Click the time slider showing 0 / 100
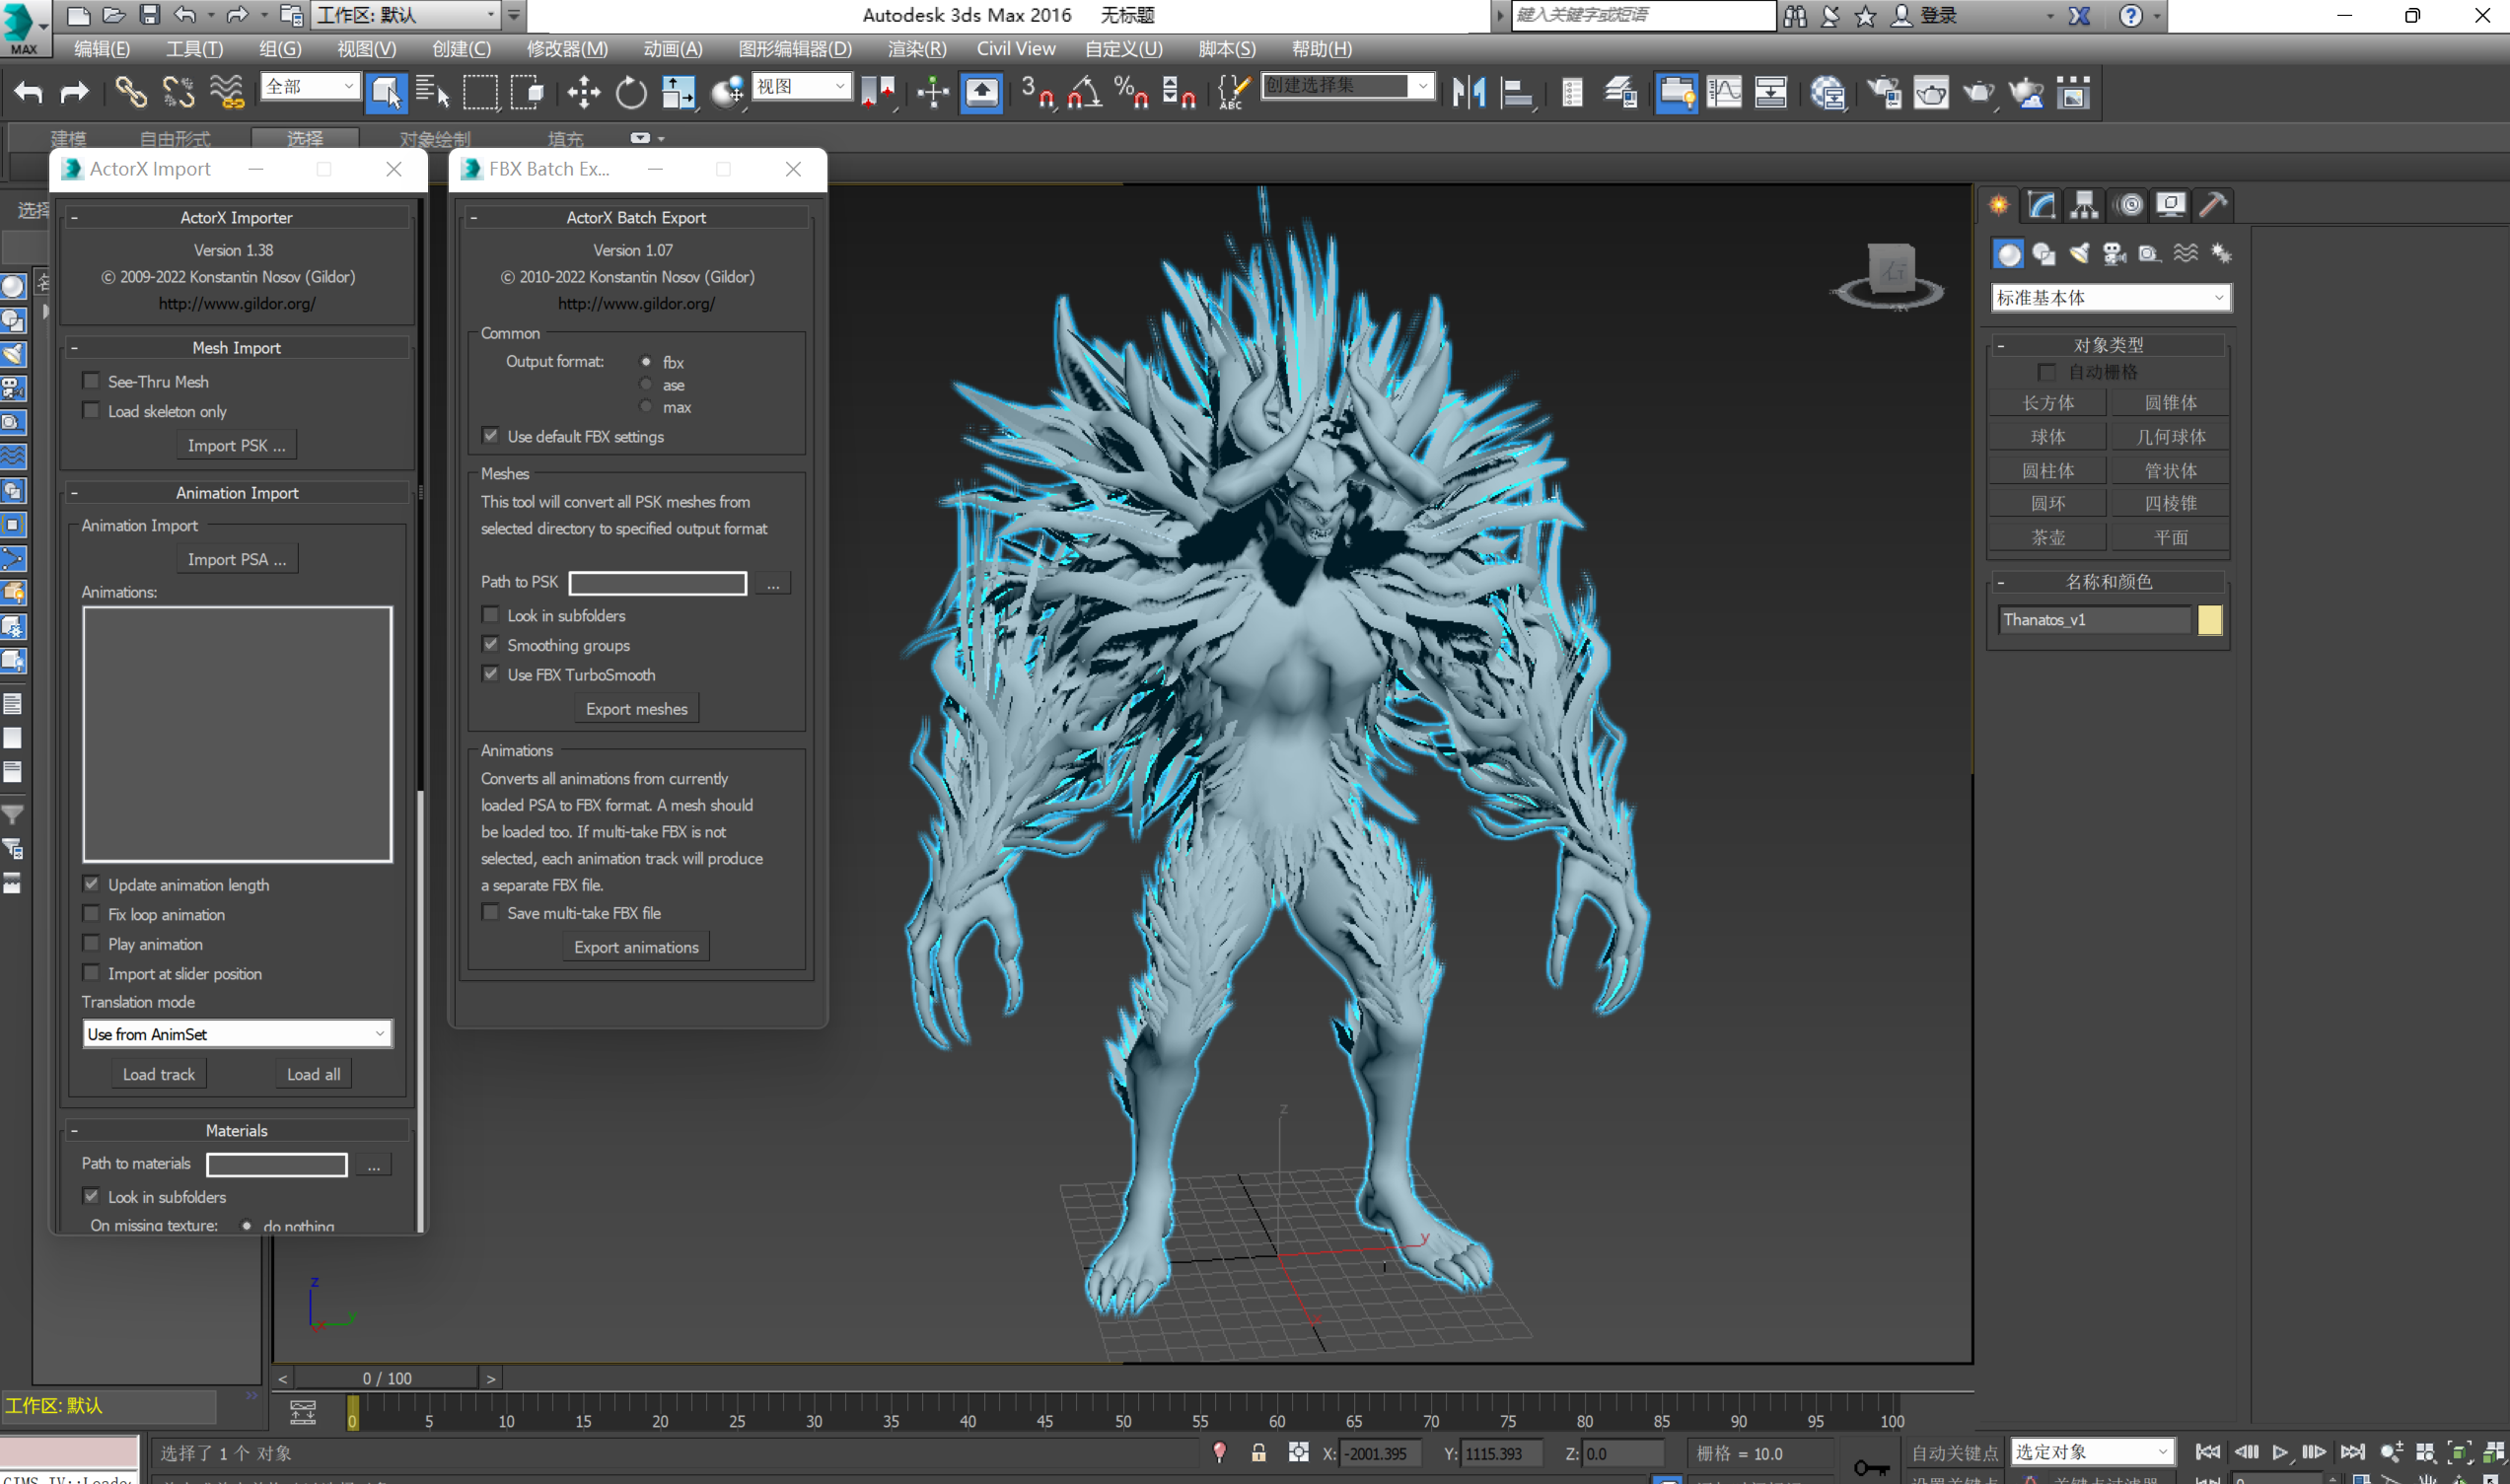This screenshot has height=1484, width=2510. (386, 1378)
